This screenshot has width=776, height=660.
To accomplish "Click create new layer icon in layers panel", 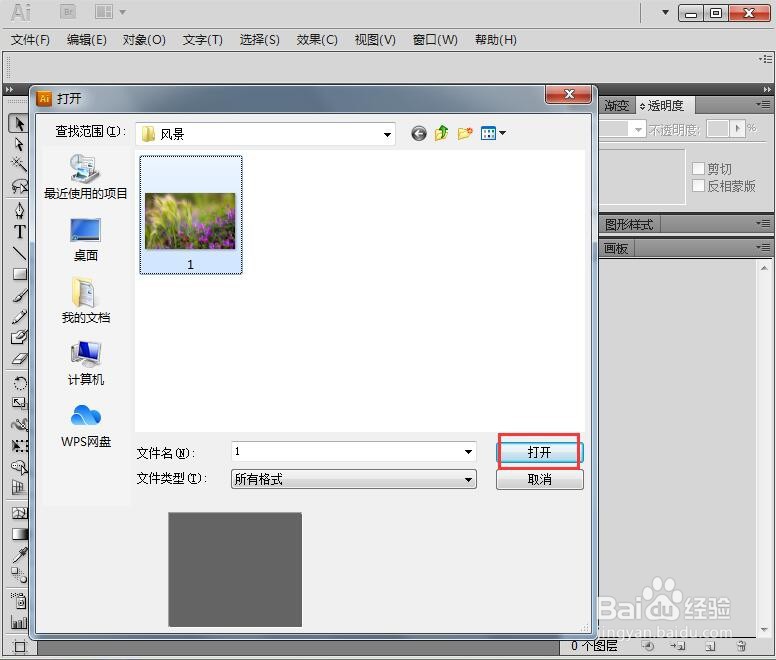I will (710, 645).
